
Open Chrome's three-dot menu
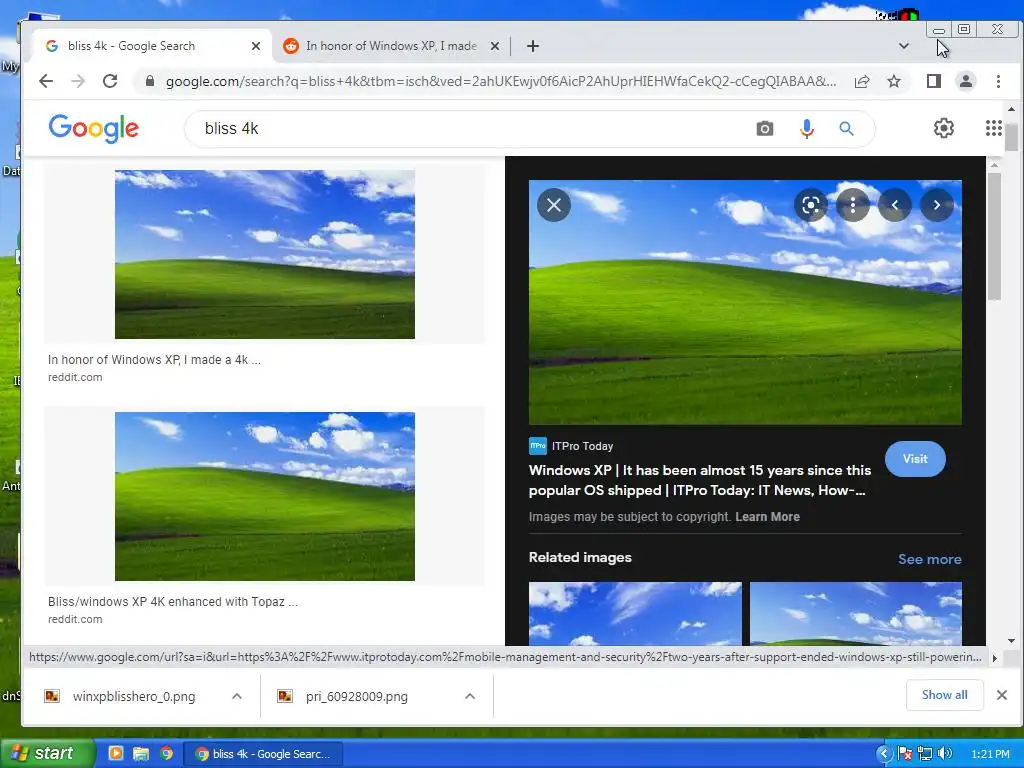click(x=998, y=81)
